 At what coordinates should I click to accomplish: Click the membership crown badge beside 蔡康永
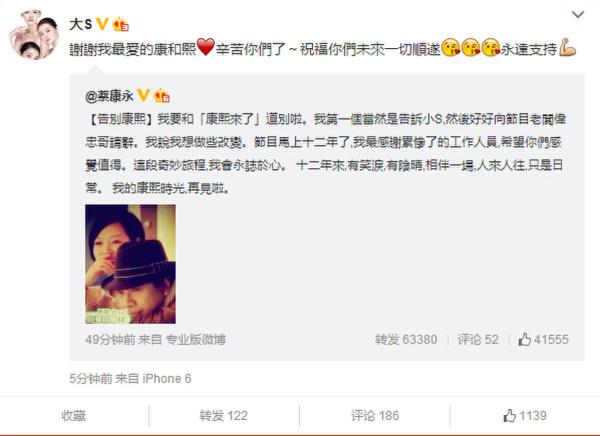(161, 96)
